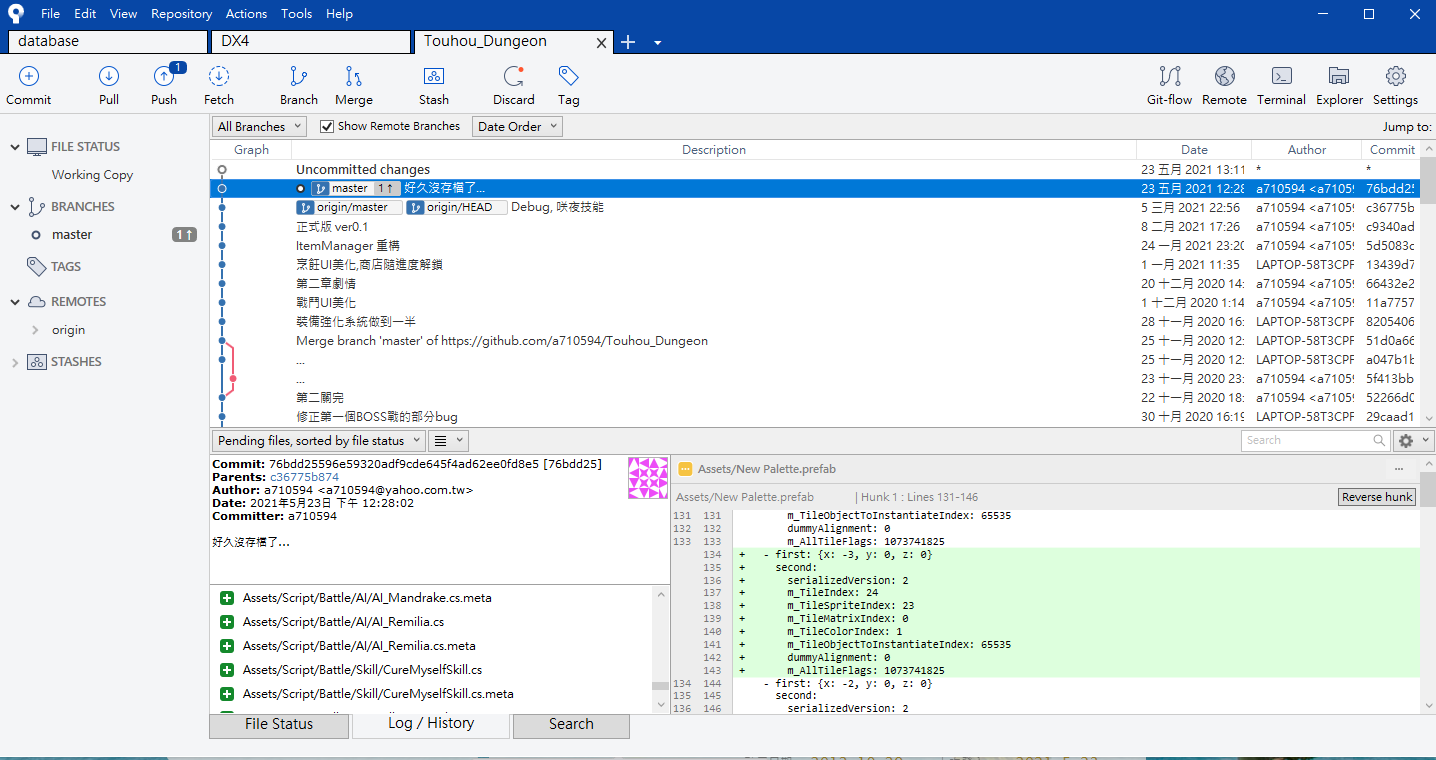Screen dimensions: 1436x760
Task: Click the author avatar image
Action: click(x=647, y=477)
